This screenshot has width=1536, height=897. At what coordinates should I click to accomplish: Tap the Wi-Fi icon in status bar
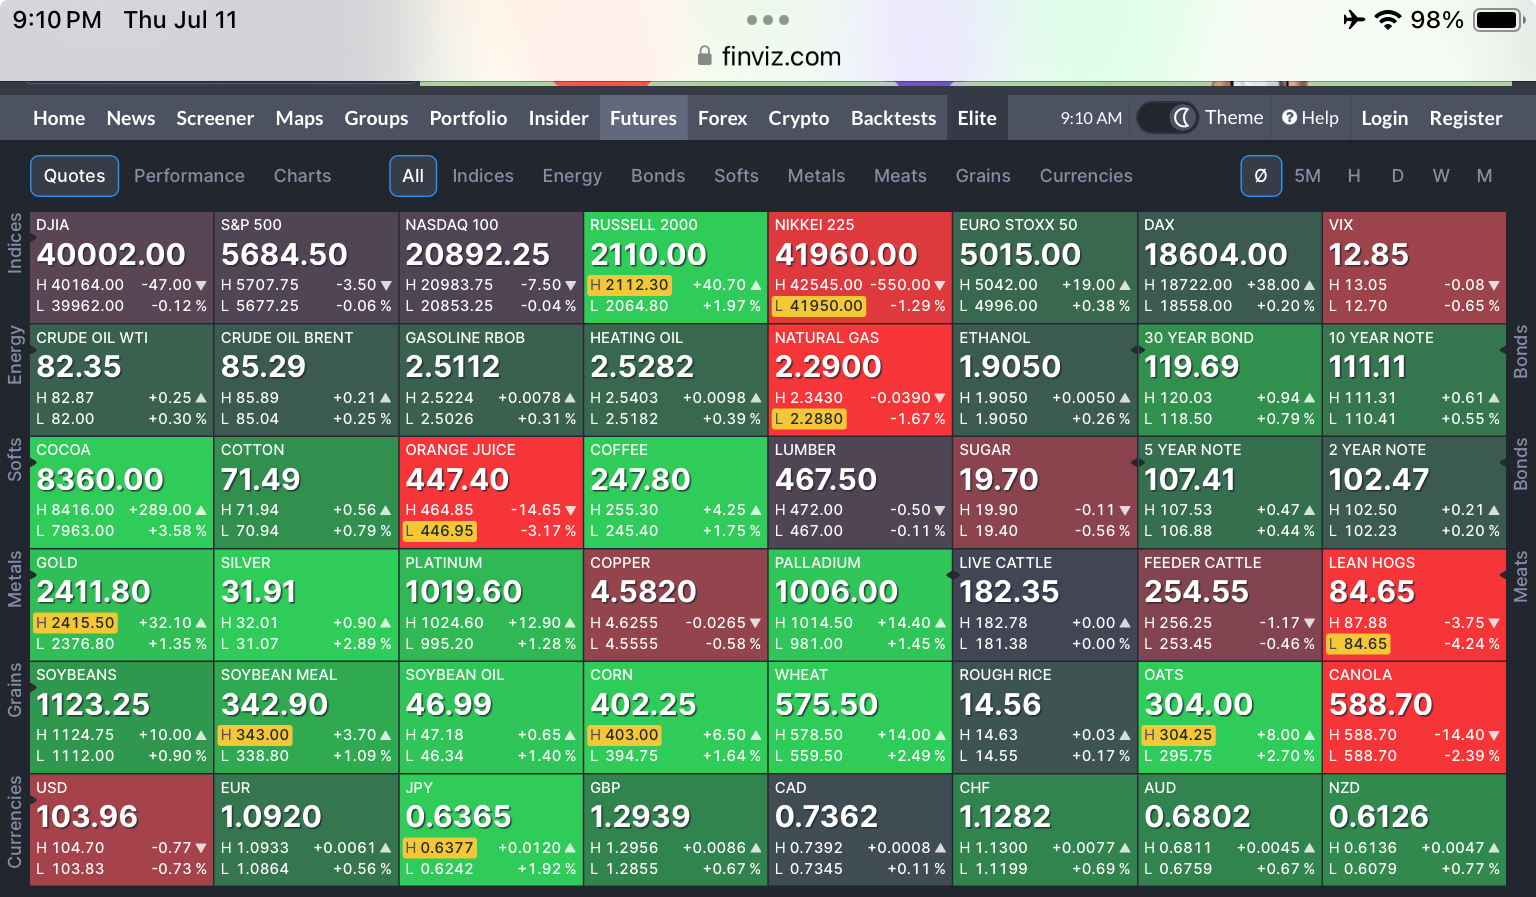click(1387, 20)
